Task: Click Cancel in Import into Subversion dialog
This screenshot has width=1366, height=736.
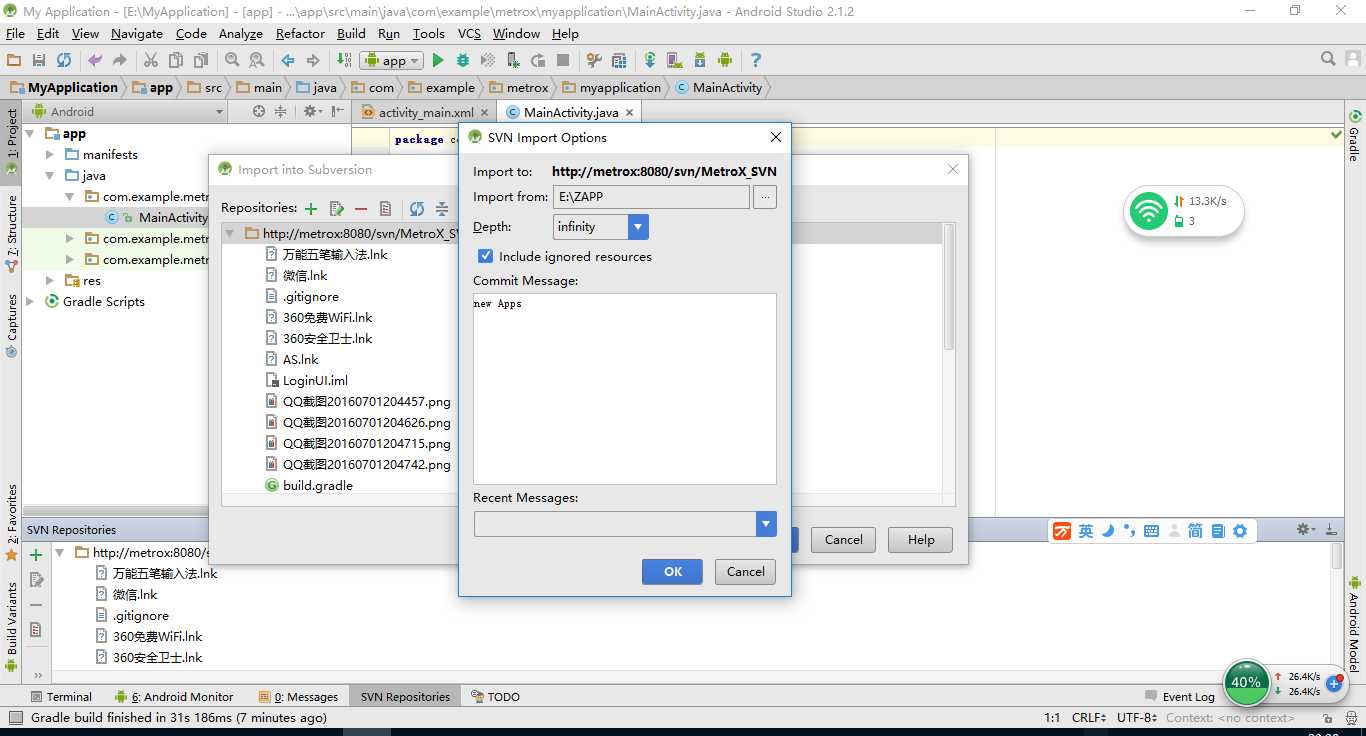Action: 843,539
